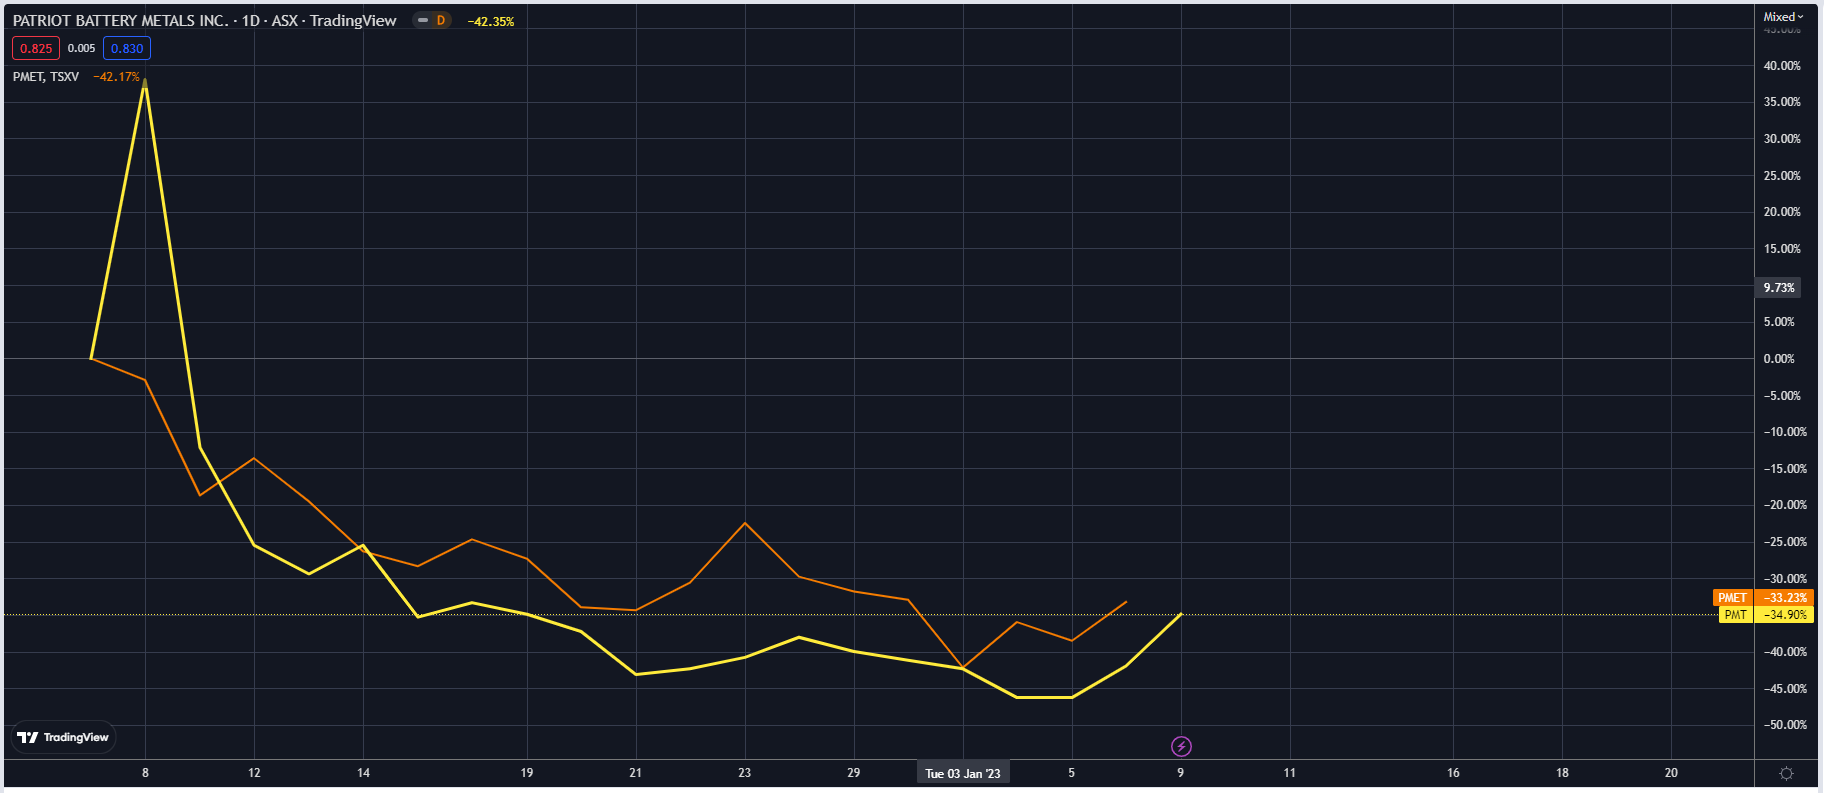Click the market status dash icon
The height and width of the screenshot is (793, 1824).
pos(423,20)
